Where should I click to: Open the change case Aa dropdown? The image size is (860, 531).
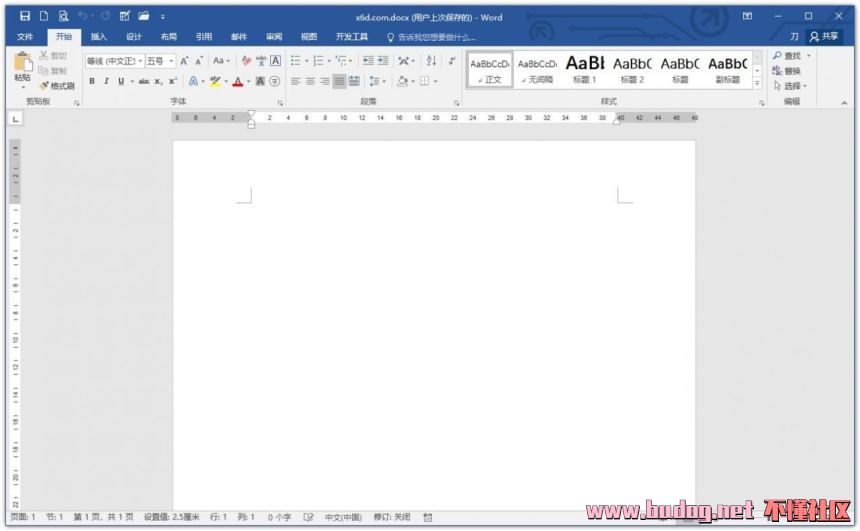coord(221,60)
